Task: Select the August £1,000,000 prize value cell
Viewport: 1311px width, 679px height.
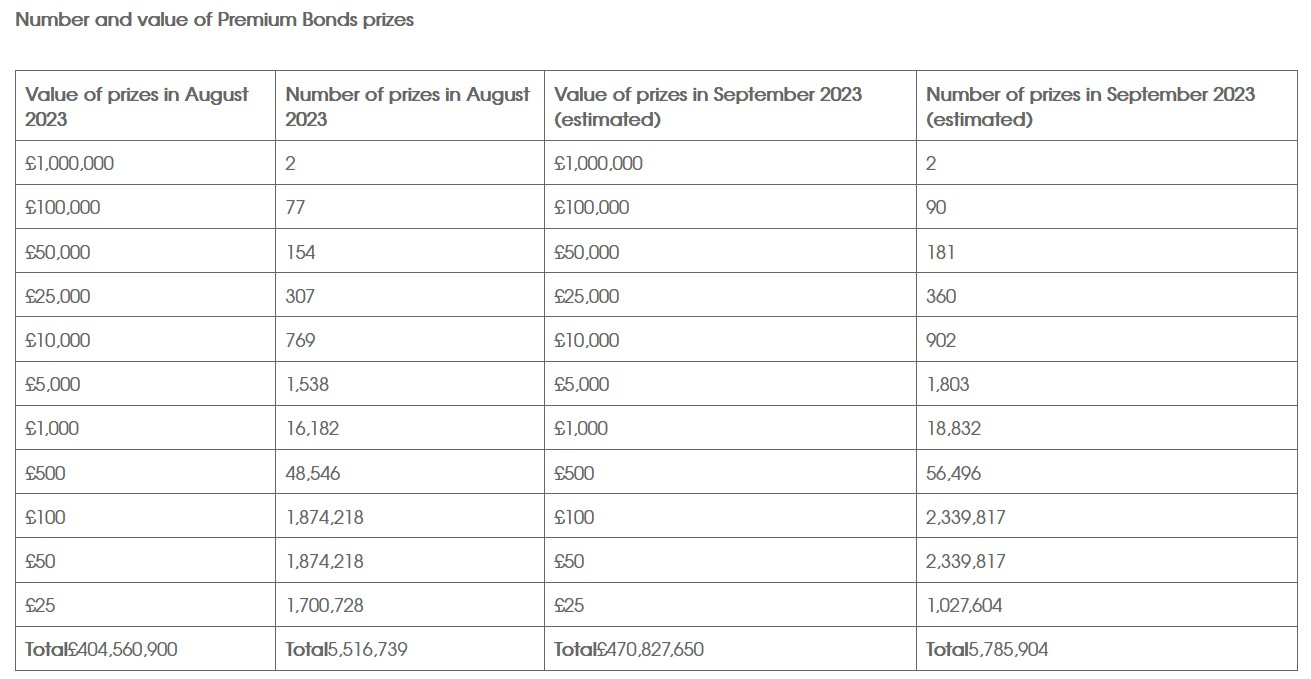Action: [145, 163]
